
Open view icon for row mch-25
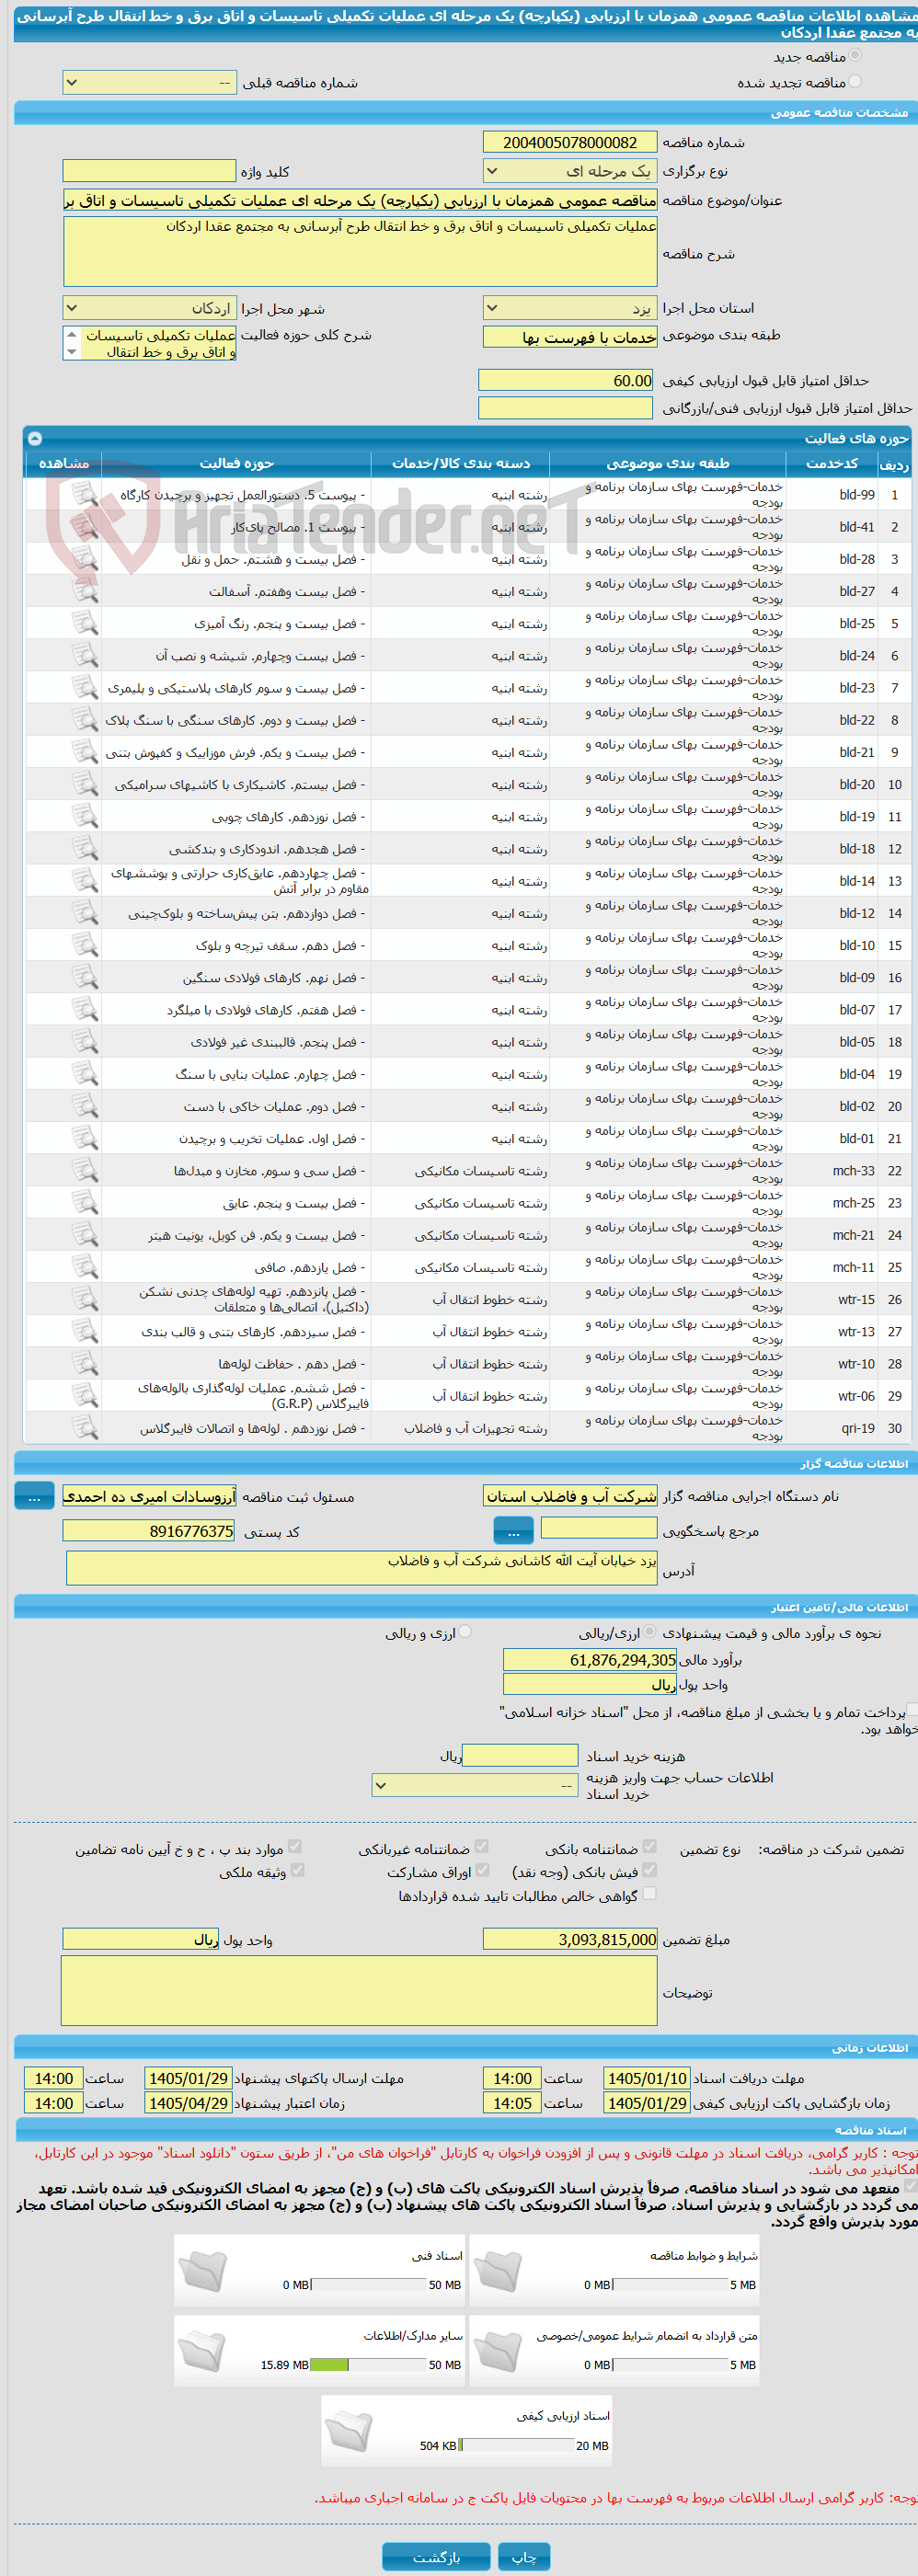pos(85,1202)
